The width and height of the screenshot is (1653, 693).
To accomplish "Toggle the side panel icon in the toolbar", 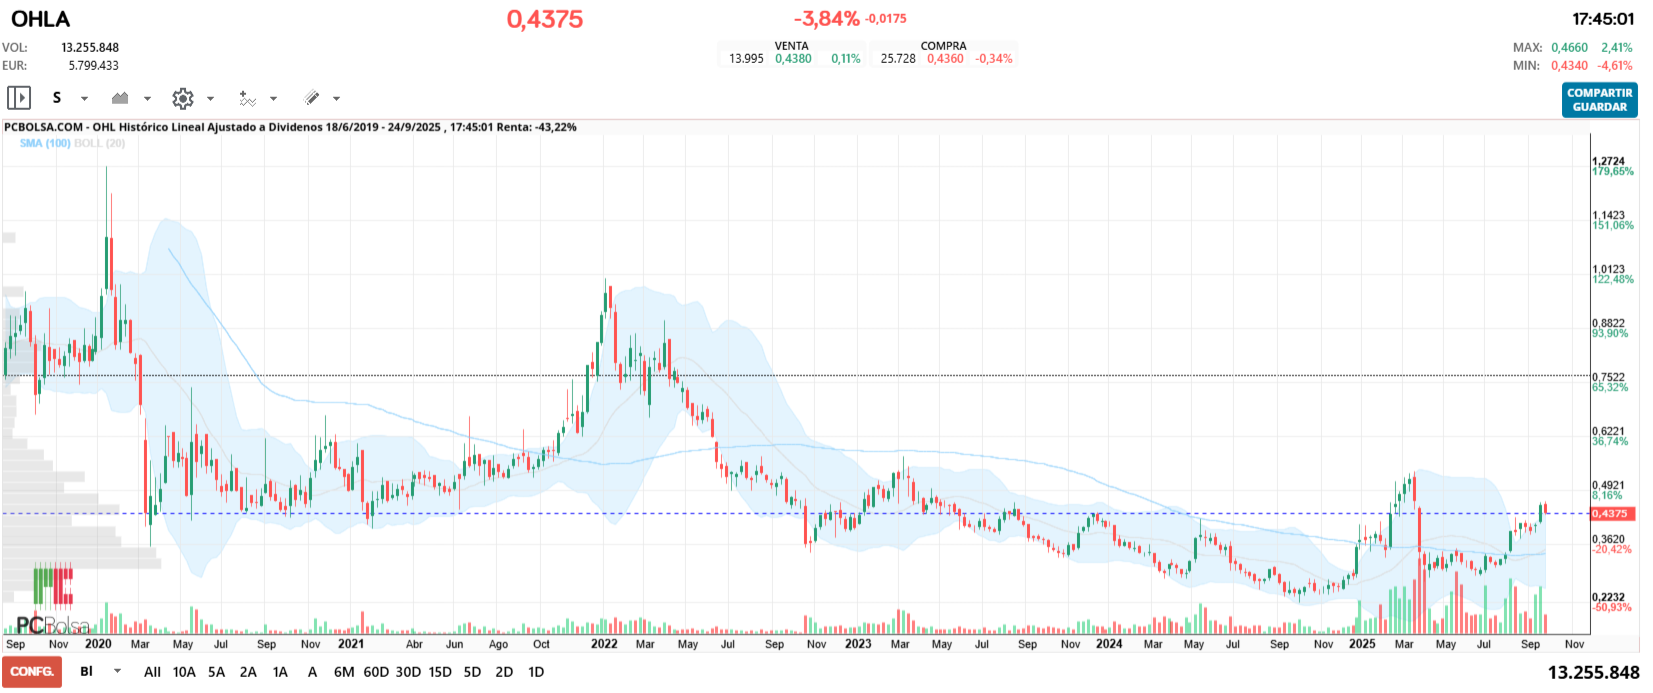I will tap(18, 98).
